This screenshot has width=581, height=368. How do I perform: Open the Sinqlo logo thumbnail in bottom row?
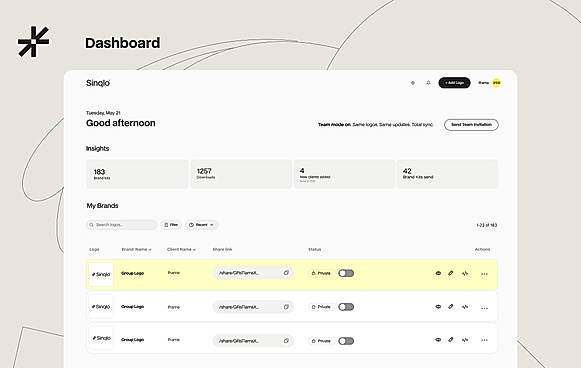tap(101, 338)
